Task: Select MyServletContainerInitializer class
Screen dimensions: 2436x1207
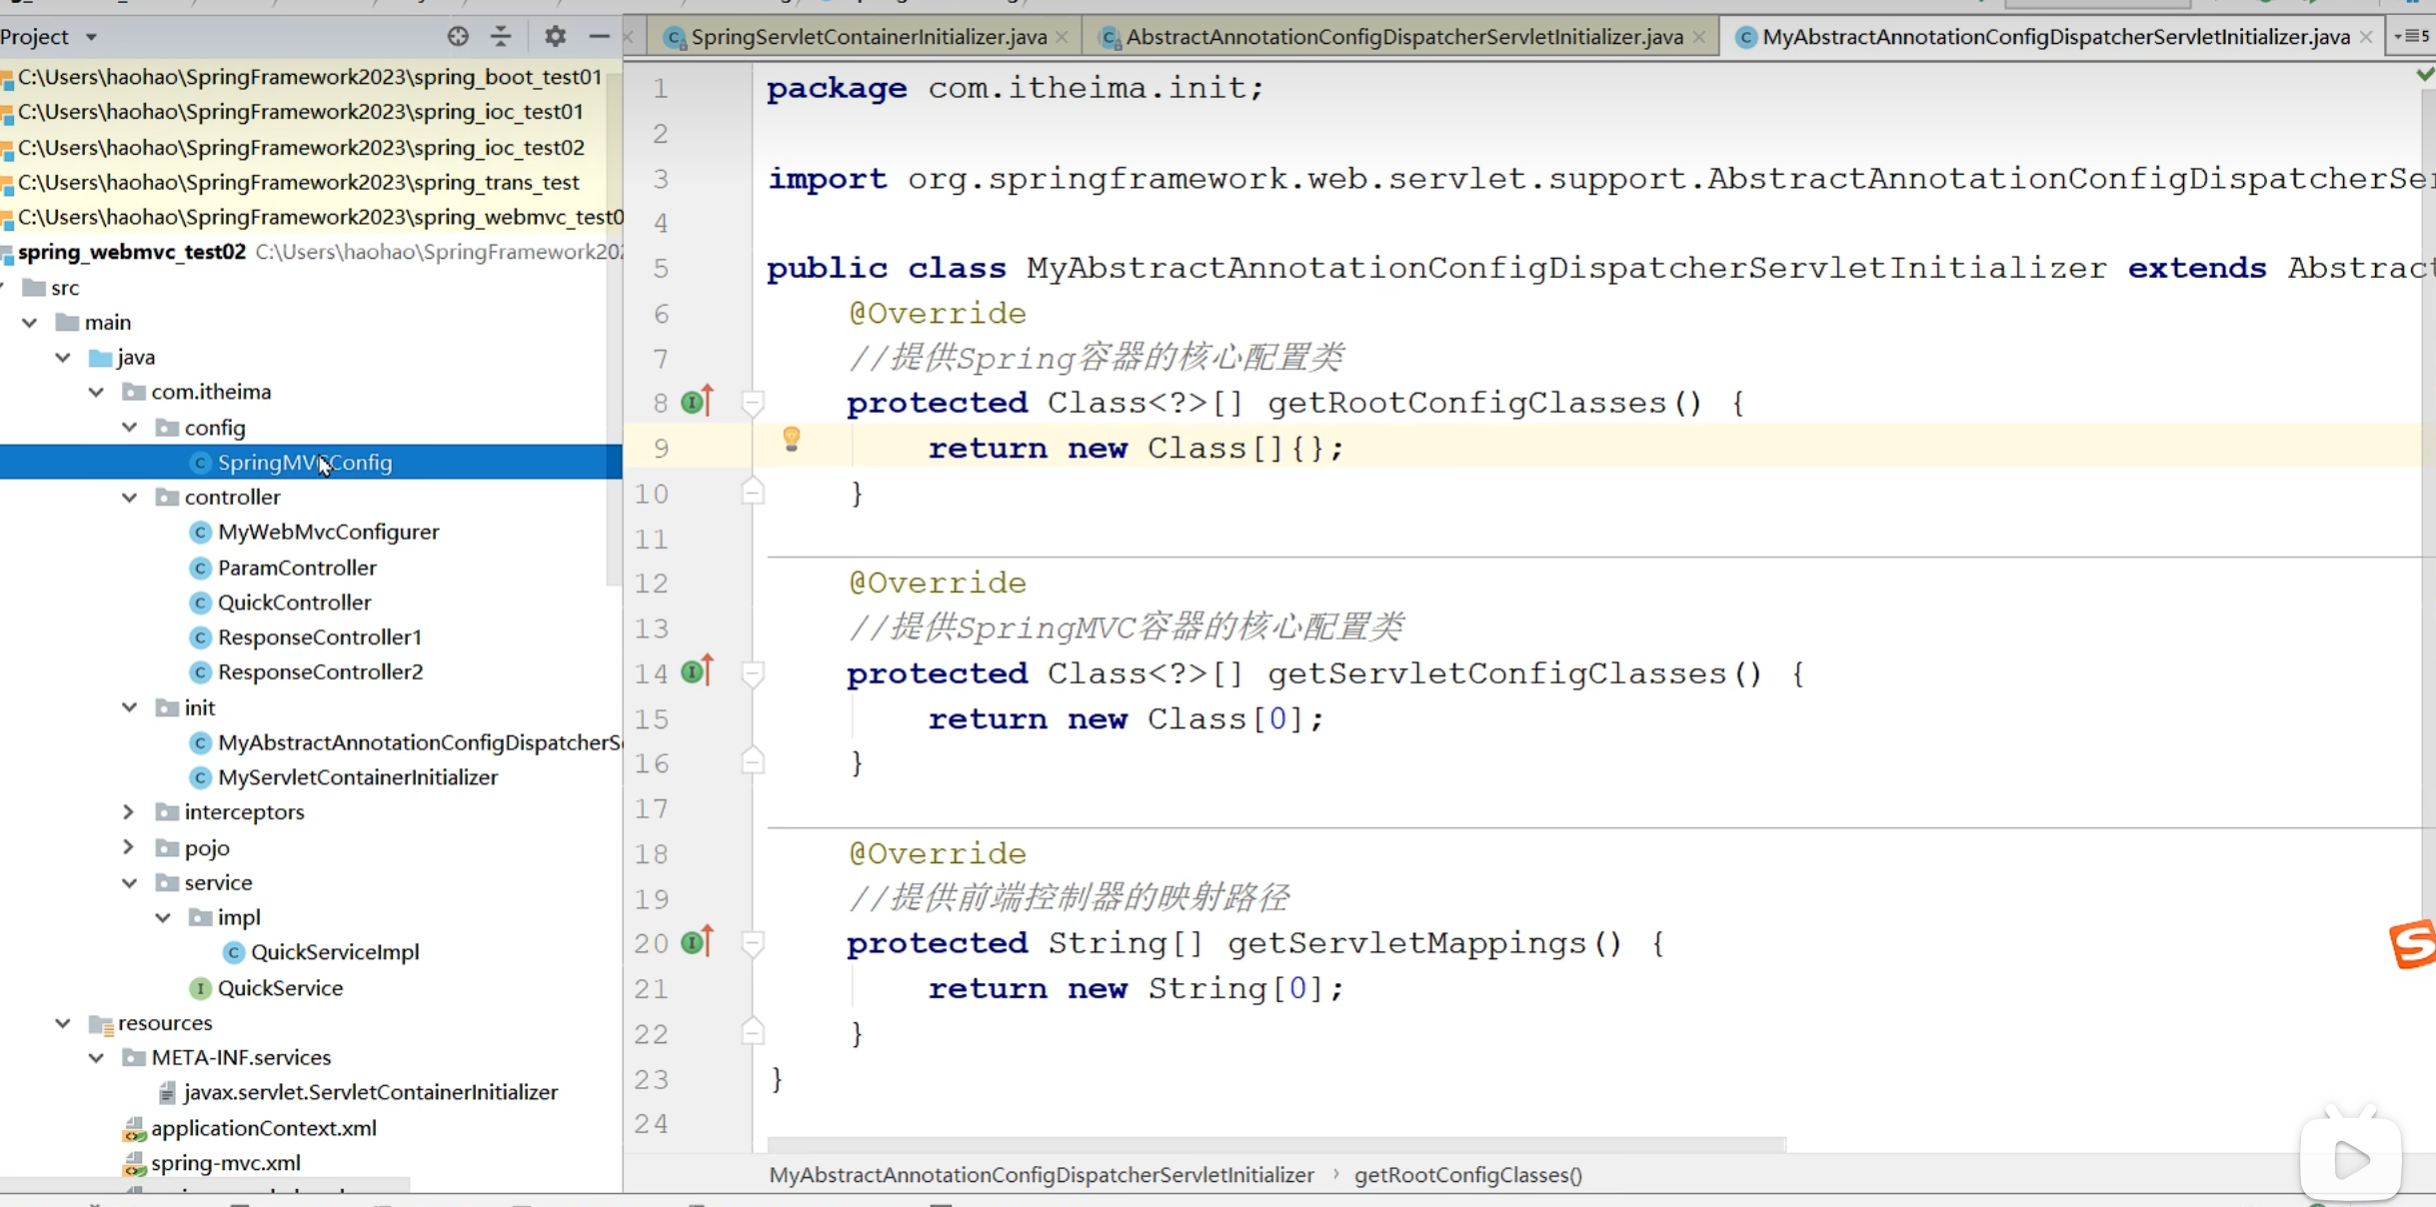Action: [358, 777]
